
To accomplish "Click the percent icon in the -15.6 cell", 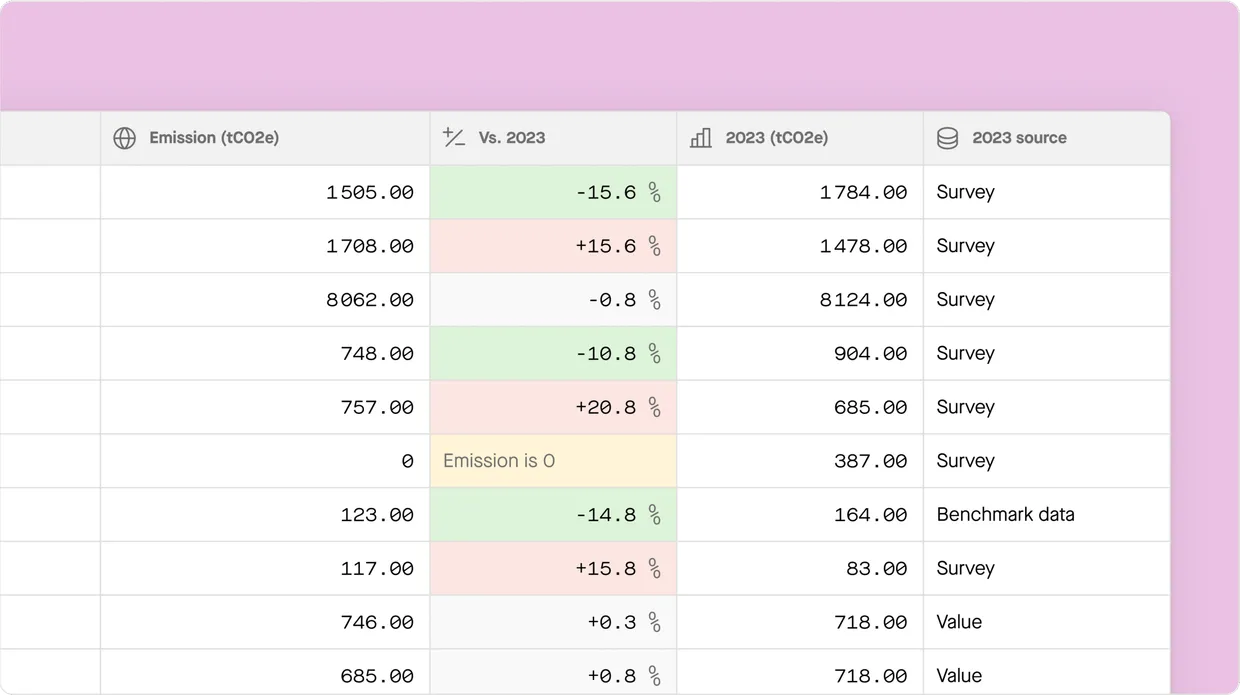I will click(x=654, y=192).
